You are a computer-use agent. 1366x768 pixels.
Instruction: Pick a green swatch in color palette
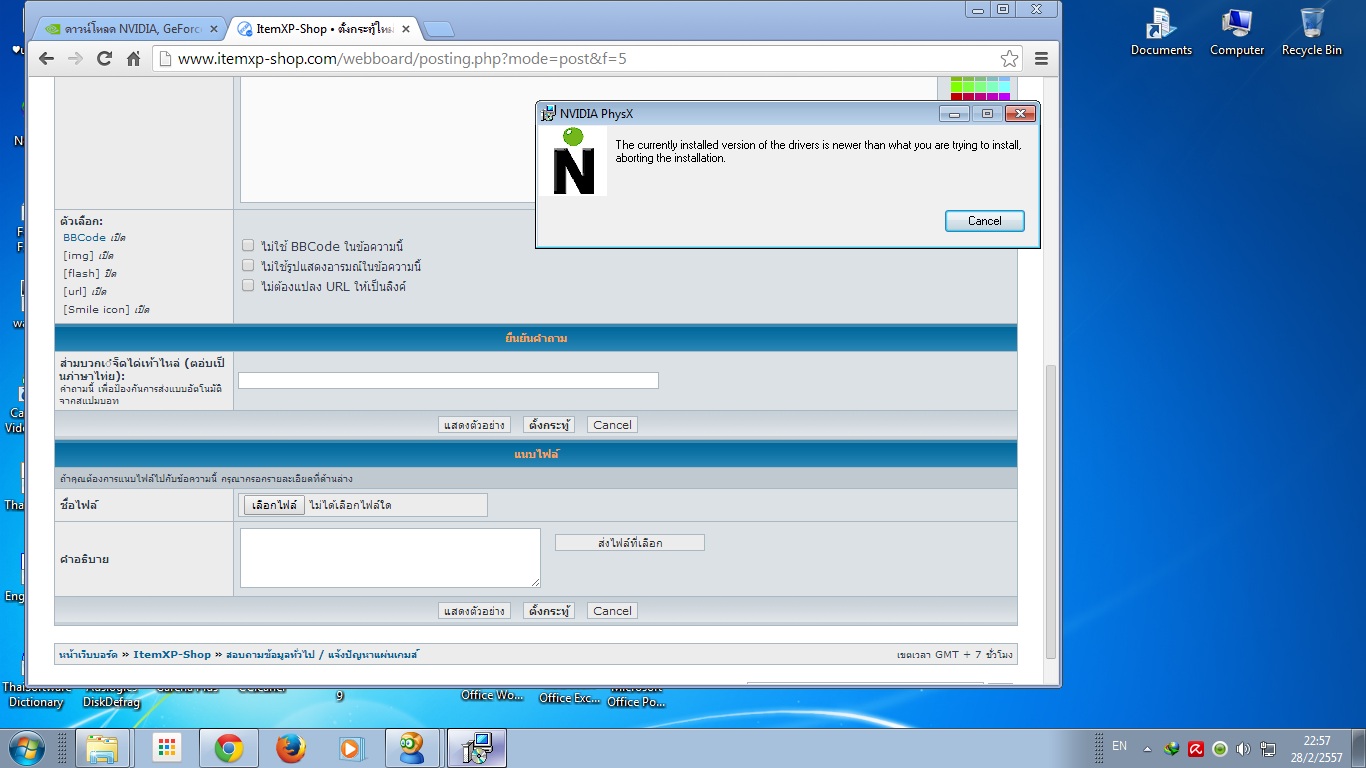point(957,87)
